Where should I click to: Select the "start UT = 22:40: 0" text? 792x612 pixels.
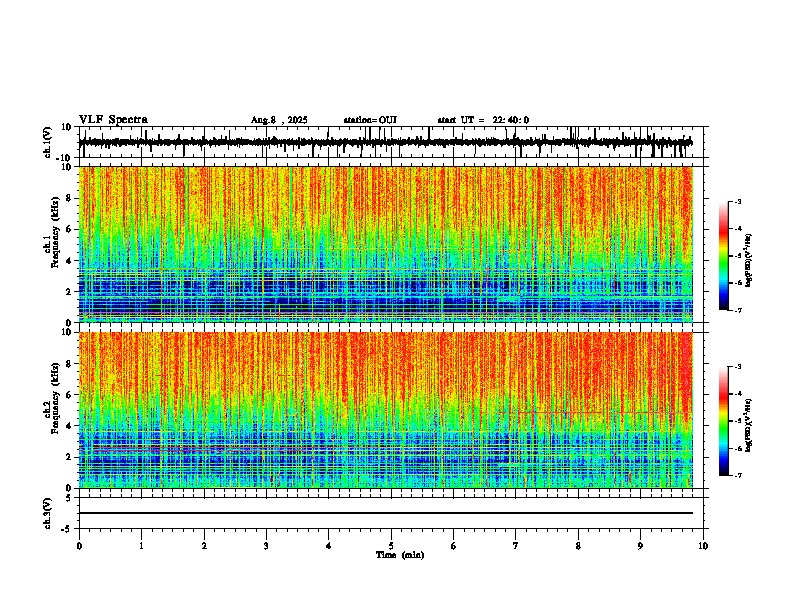pos(483,120)
